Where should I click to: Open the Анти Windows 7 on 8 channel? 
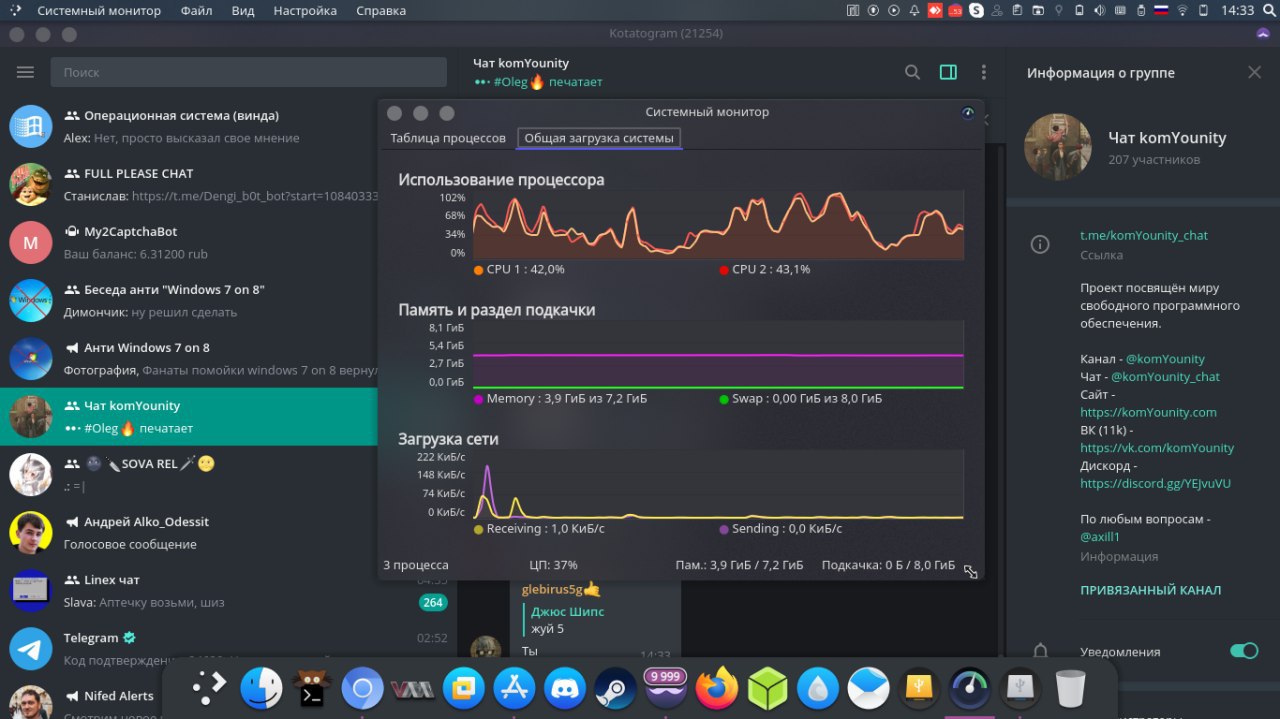[190, 359]
